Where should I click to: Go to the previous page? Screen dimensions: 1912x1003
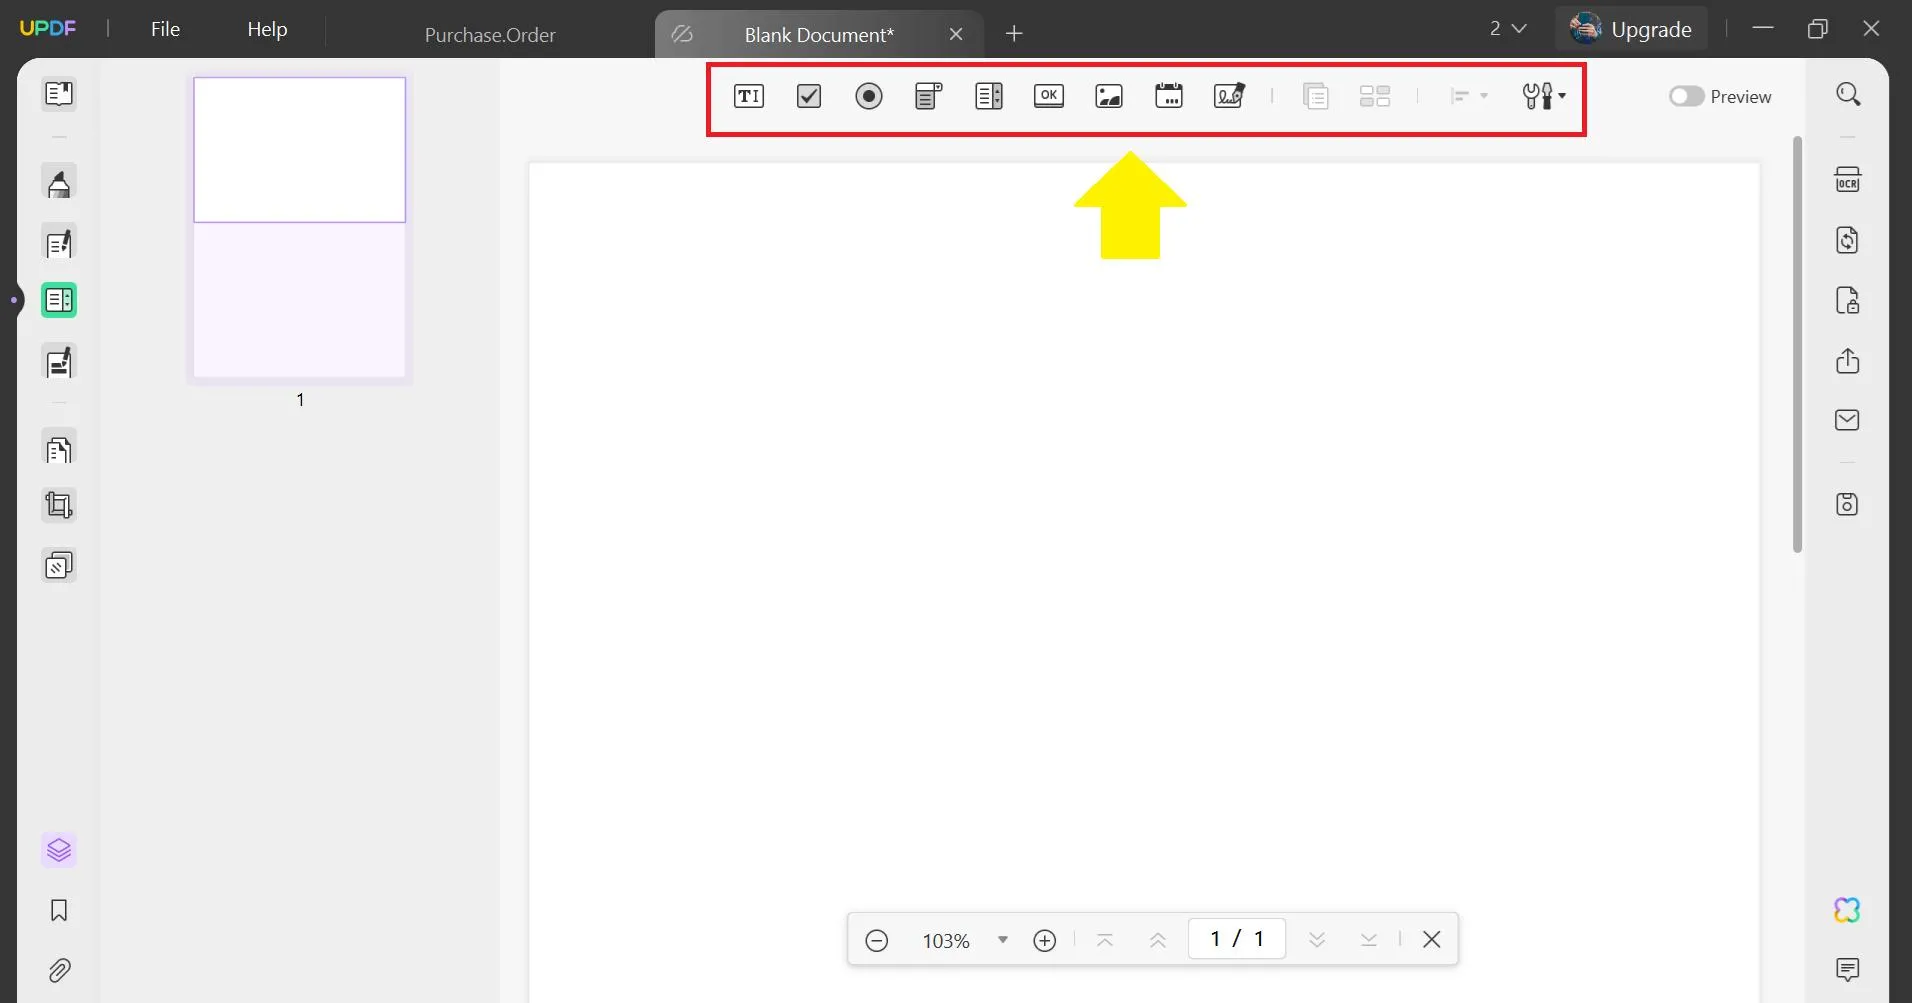(1158, 940)
